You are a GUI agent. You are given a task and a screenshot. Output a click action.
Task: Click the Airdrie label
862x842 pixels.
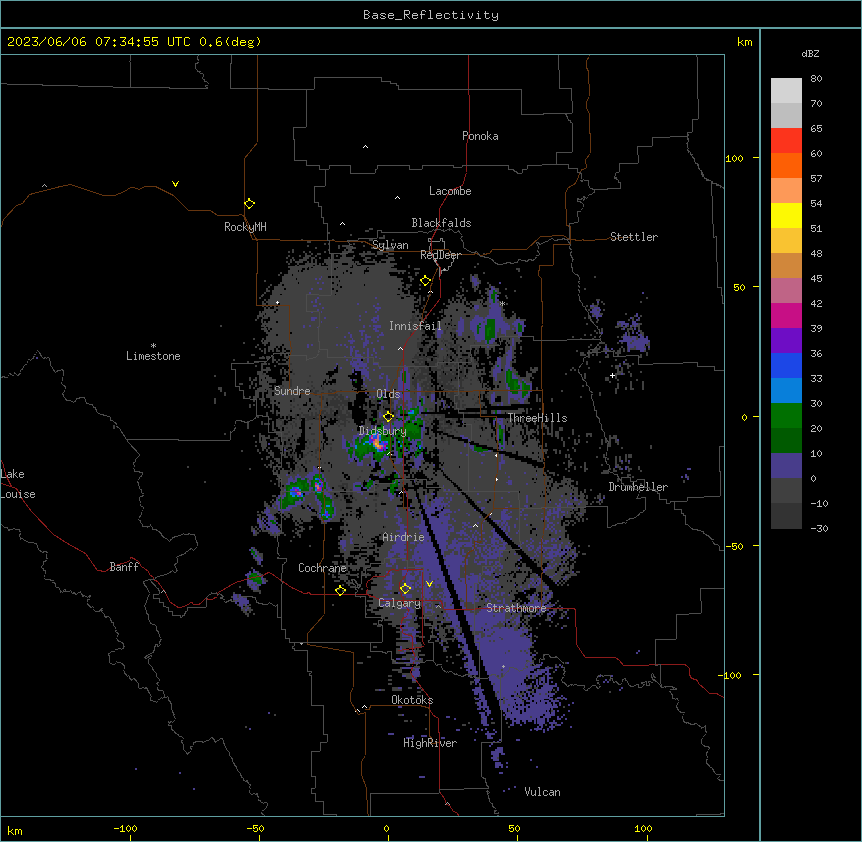pyautogui.click(x=403, y=537)
